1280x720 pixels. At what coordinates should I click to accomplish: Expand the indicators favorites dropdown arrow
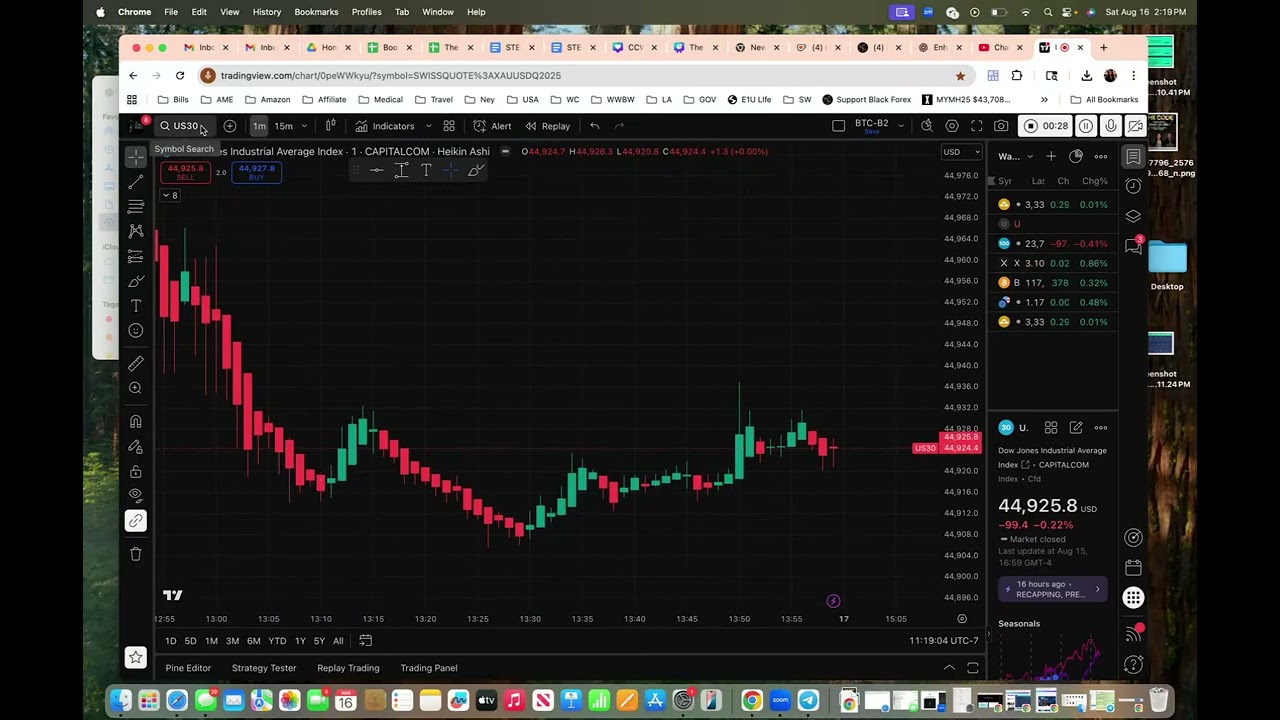tap(428, 126)
